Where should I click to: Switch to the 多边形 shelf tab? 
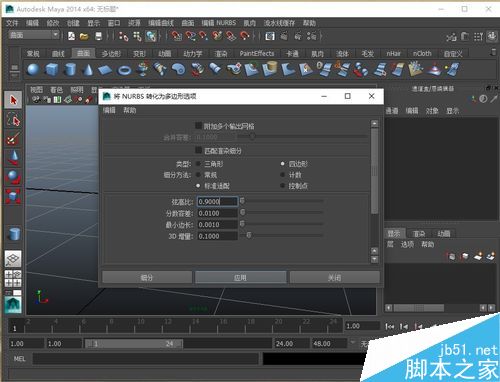point(111,53)
